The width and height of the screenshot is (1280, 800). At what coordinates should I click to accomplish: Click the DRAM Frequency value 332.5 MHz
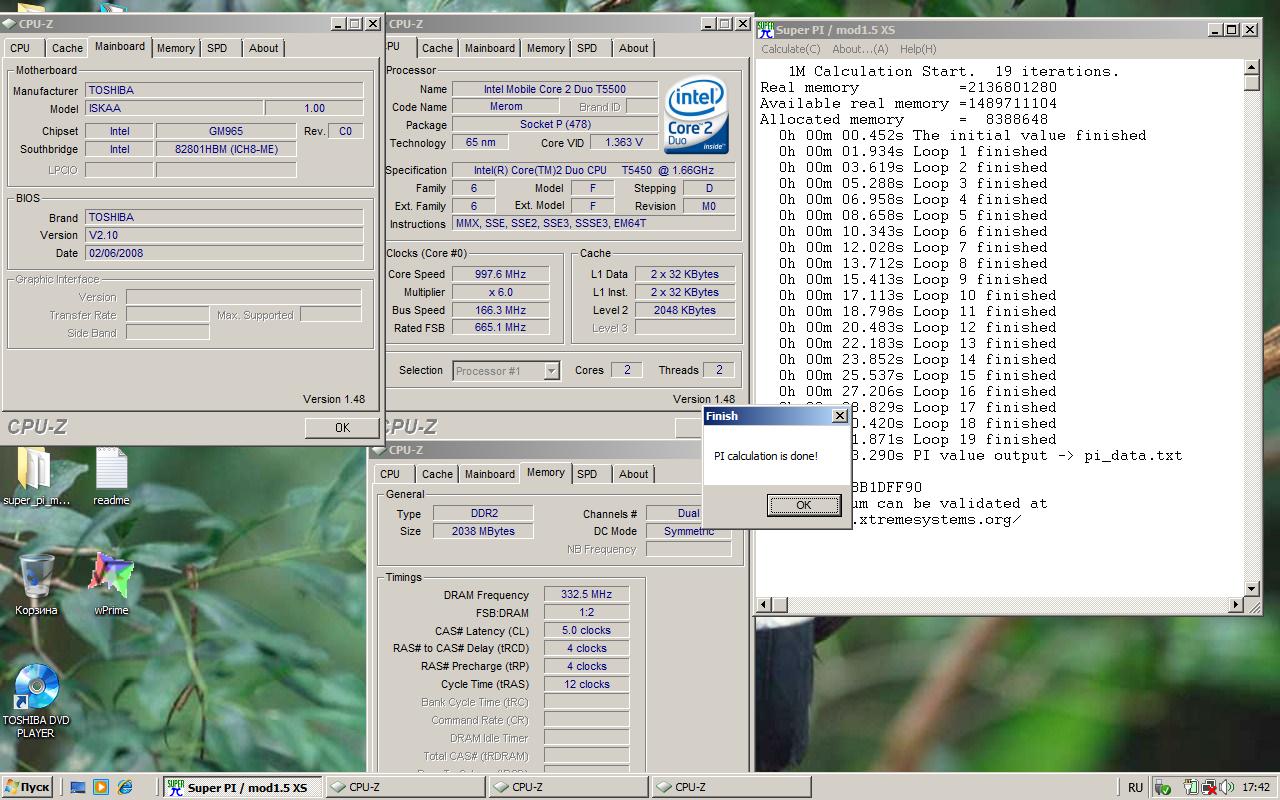click(x=586, y=594)
